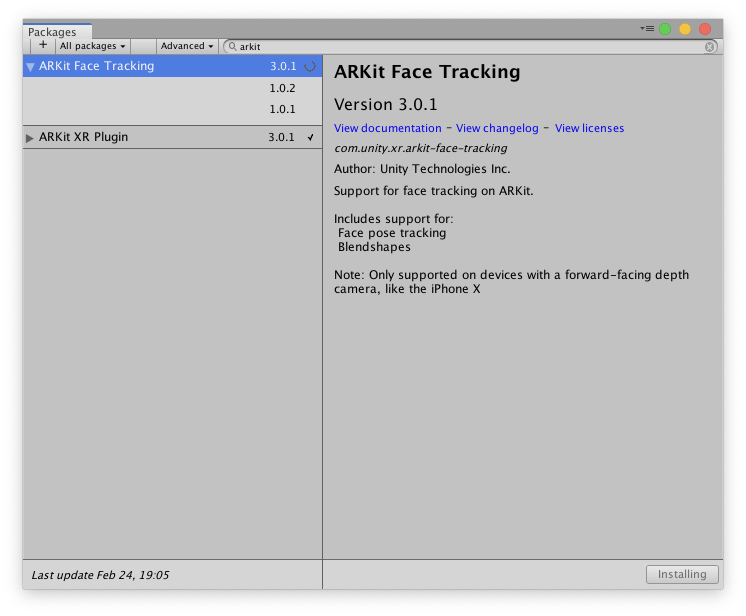Expand the ARKit XR Plugin entry
Screen dimensions: 746x616
click(x=29, y=138)
